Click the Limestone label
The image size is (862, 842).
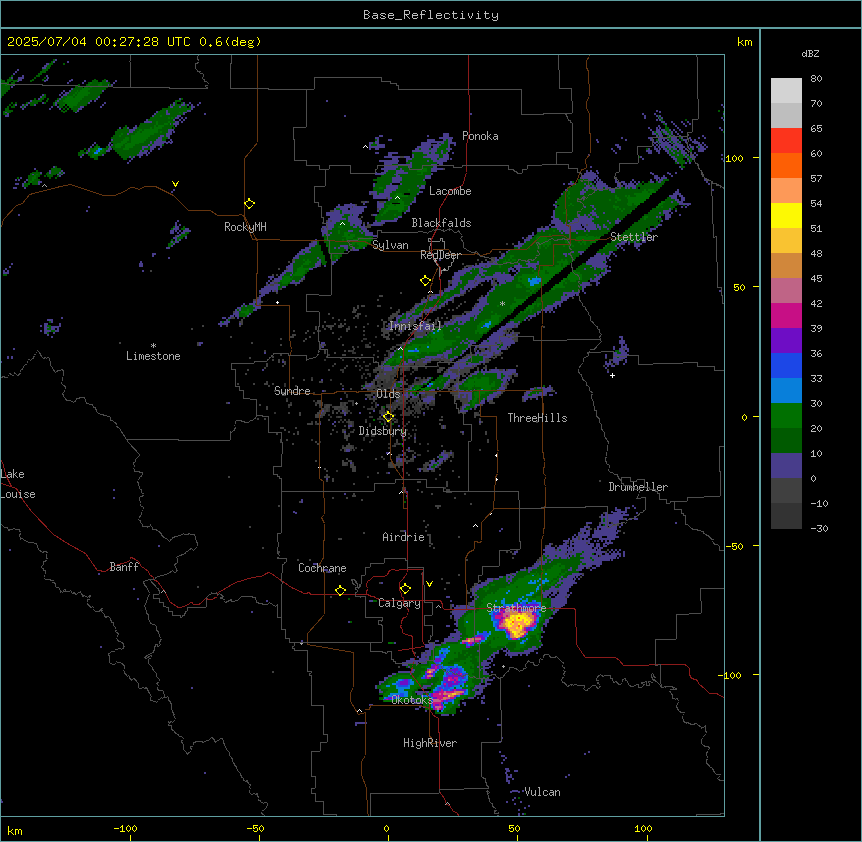point(153,356)
